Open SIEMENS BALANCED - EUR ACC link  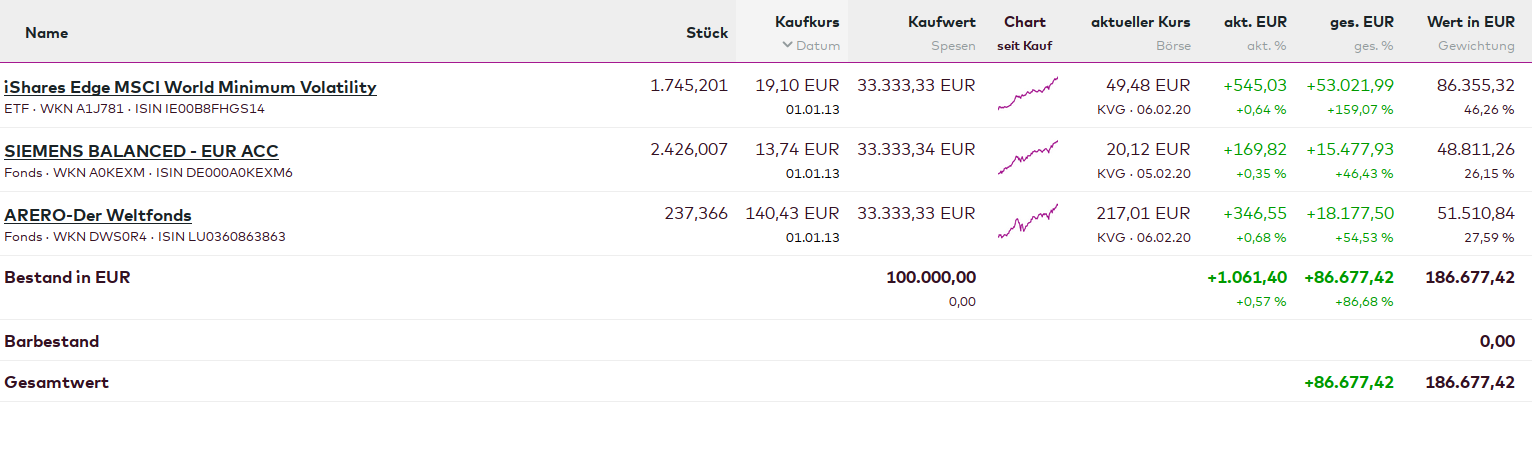(141, 152)
